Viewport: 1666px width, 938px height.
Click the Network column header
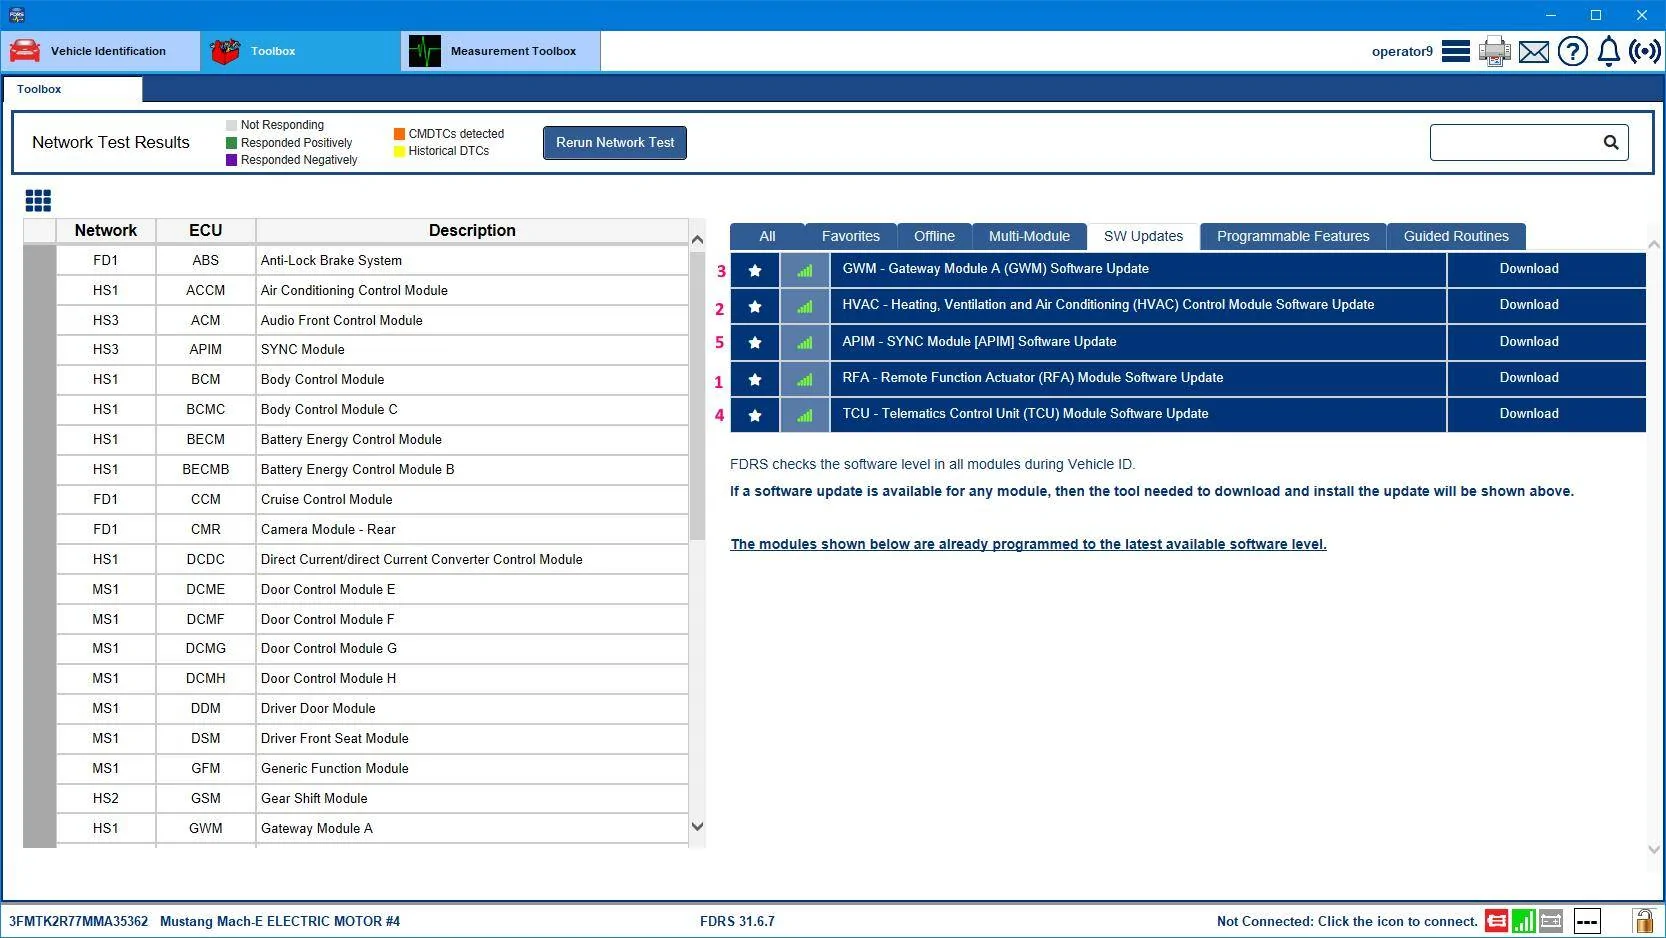(x=106, y=230)
